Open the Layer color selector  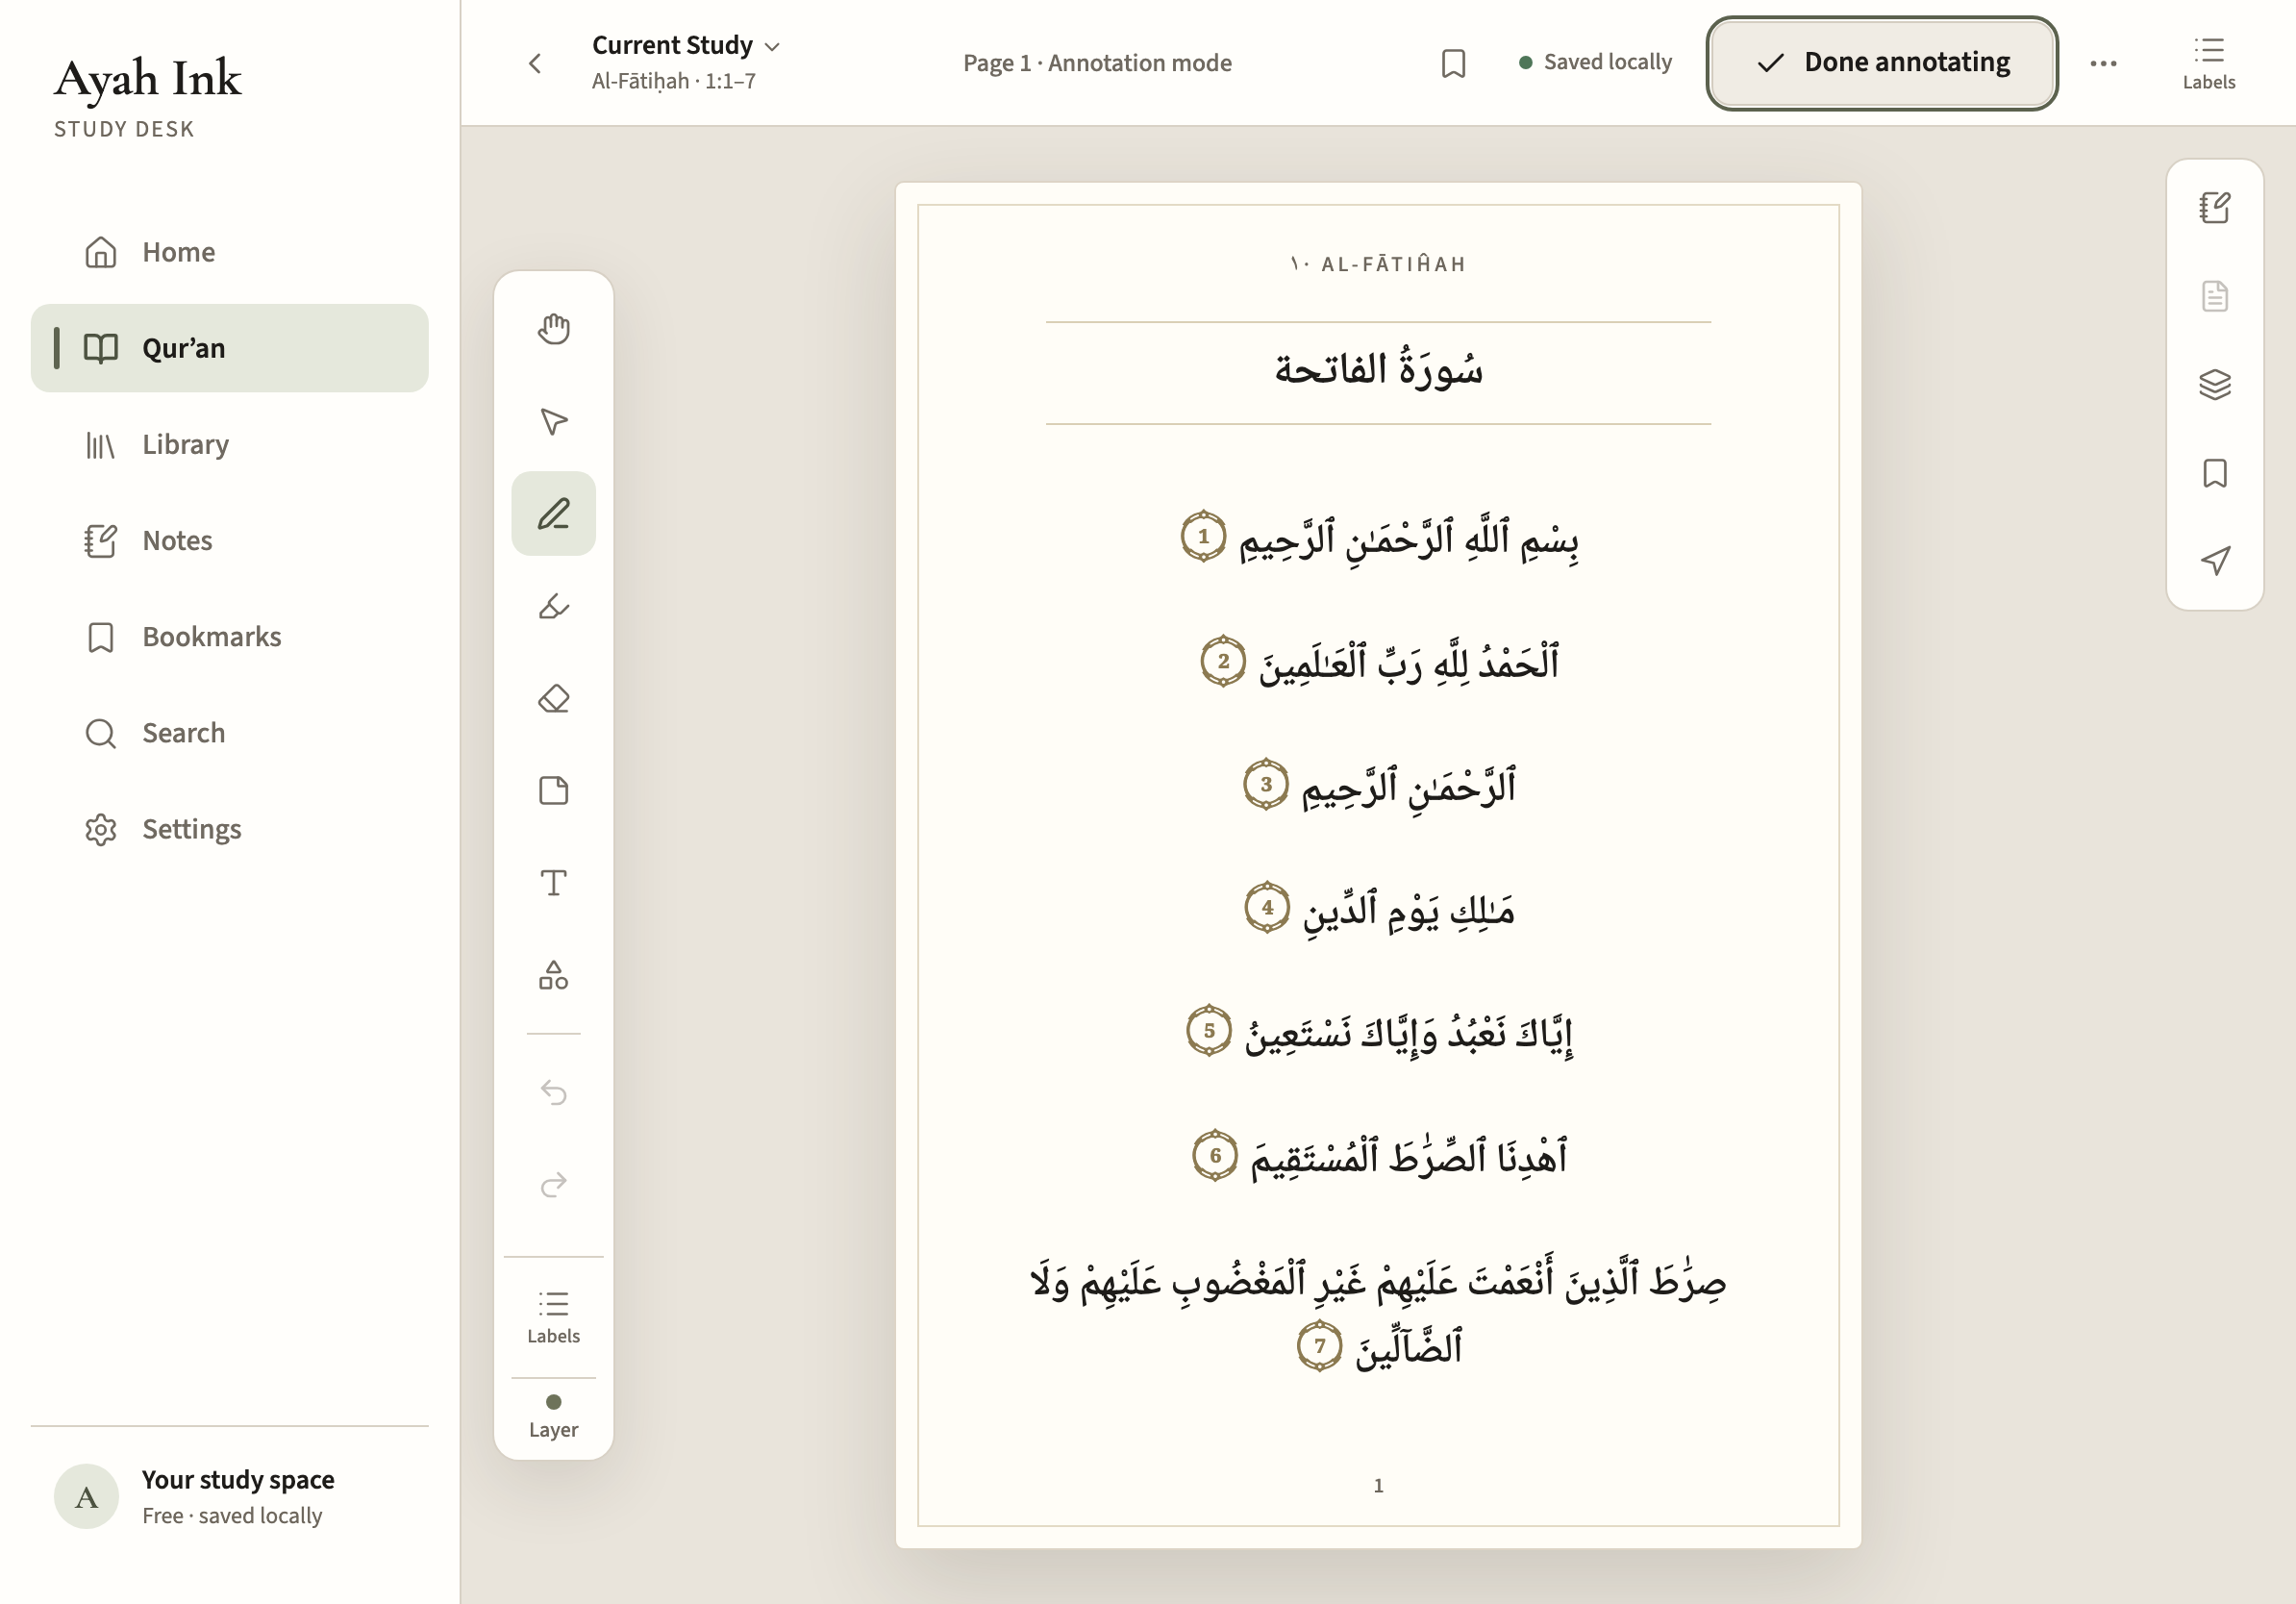553,1416
